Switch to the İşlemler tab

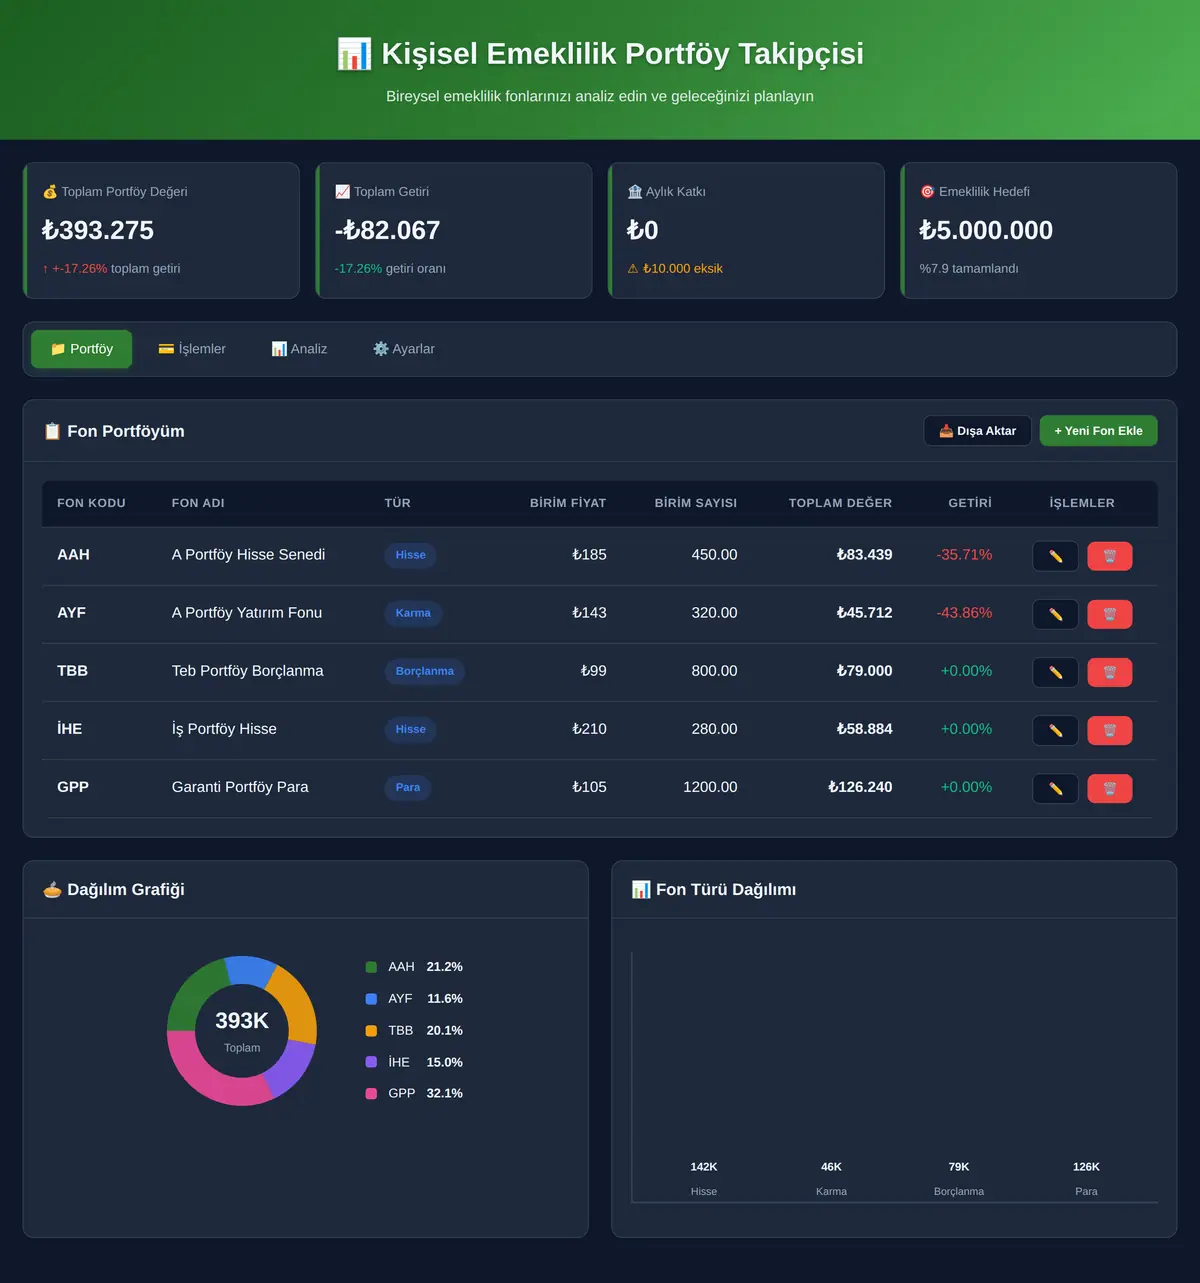point(192,349)
